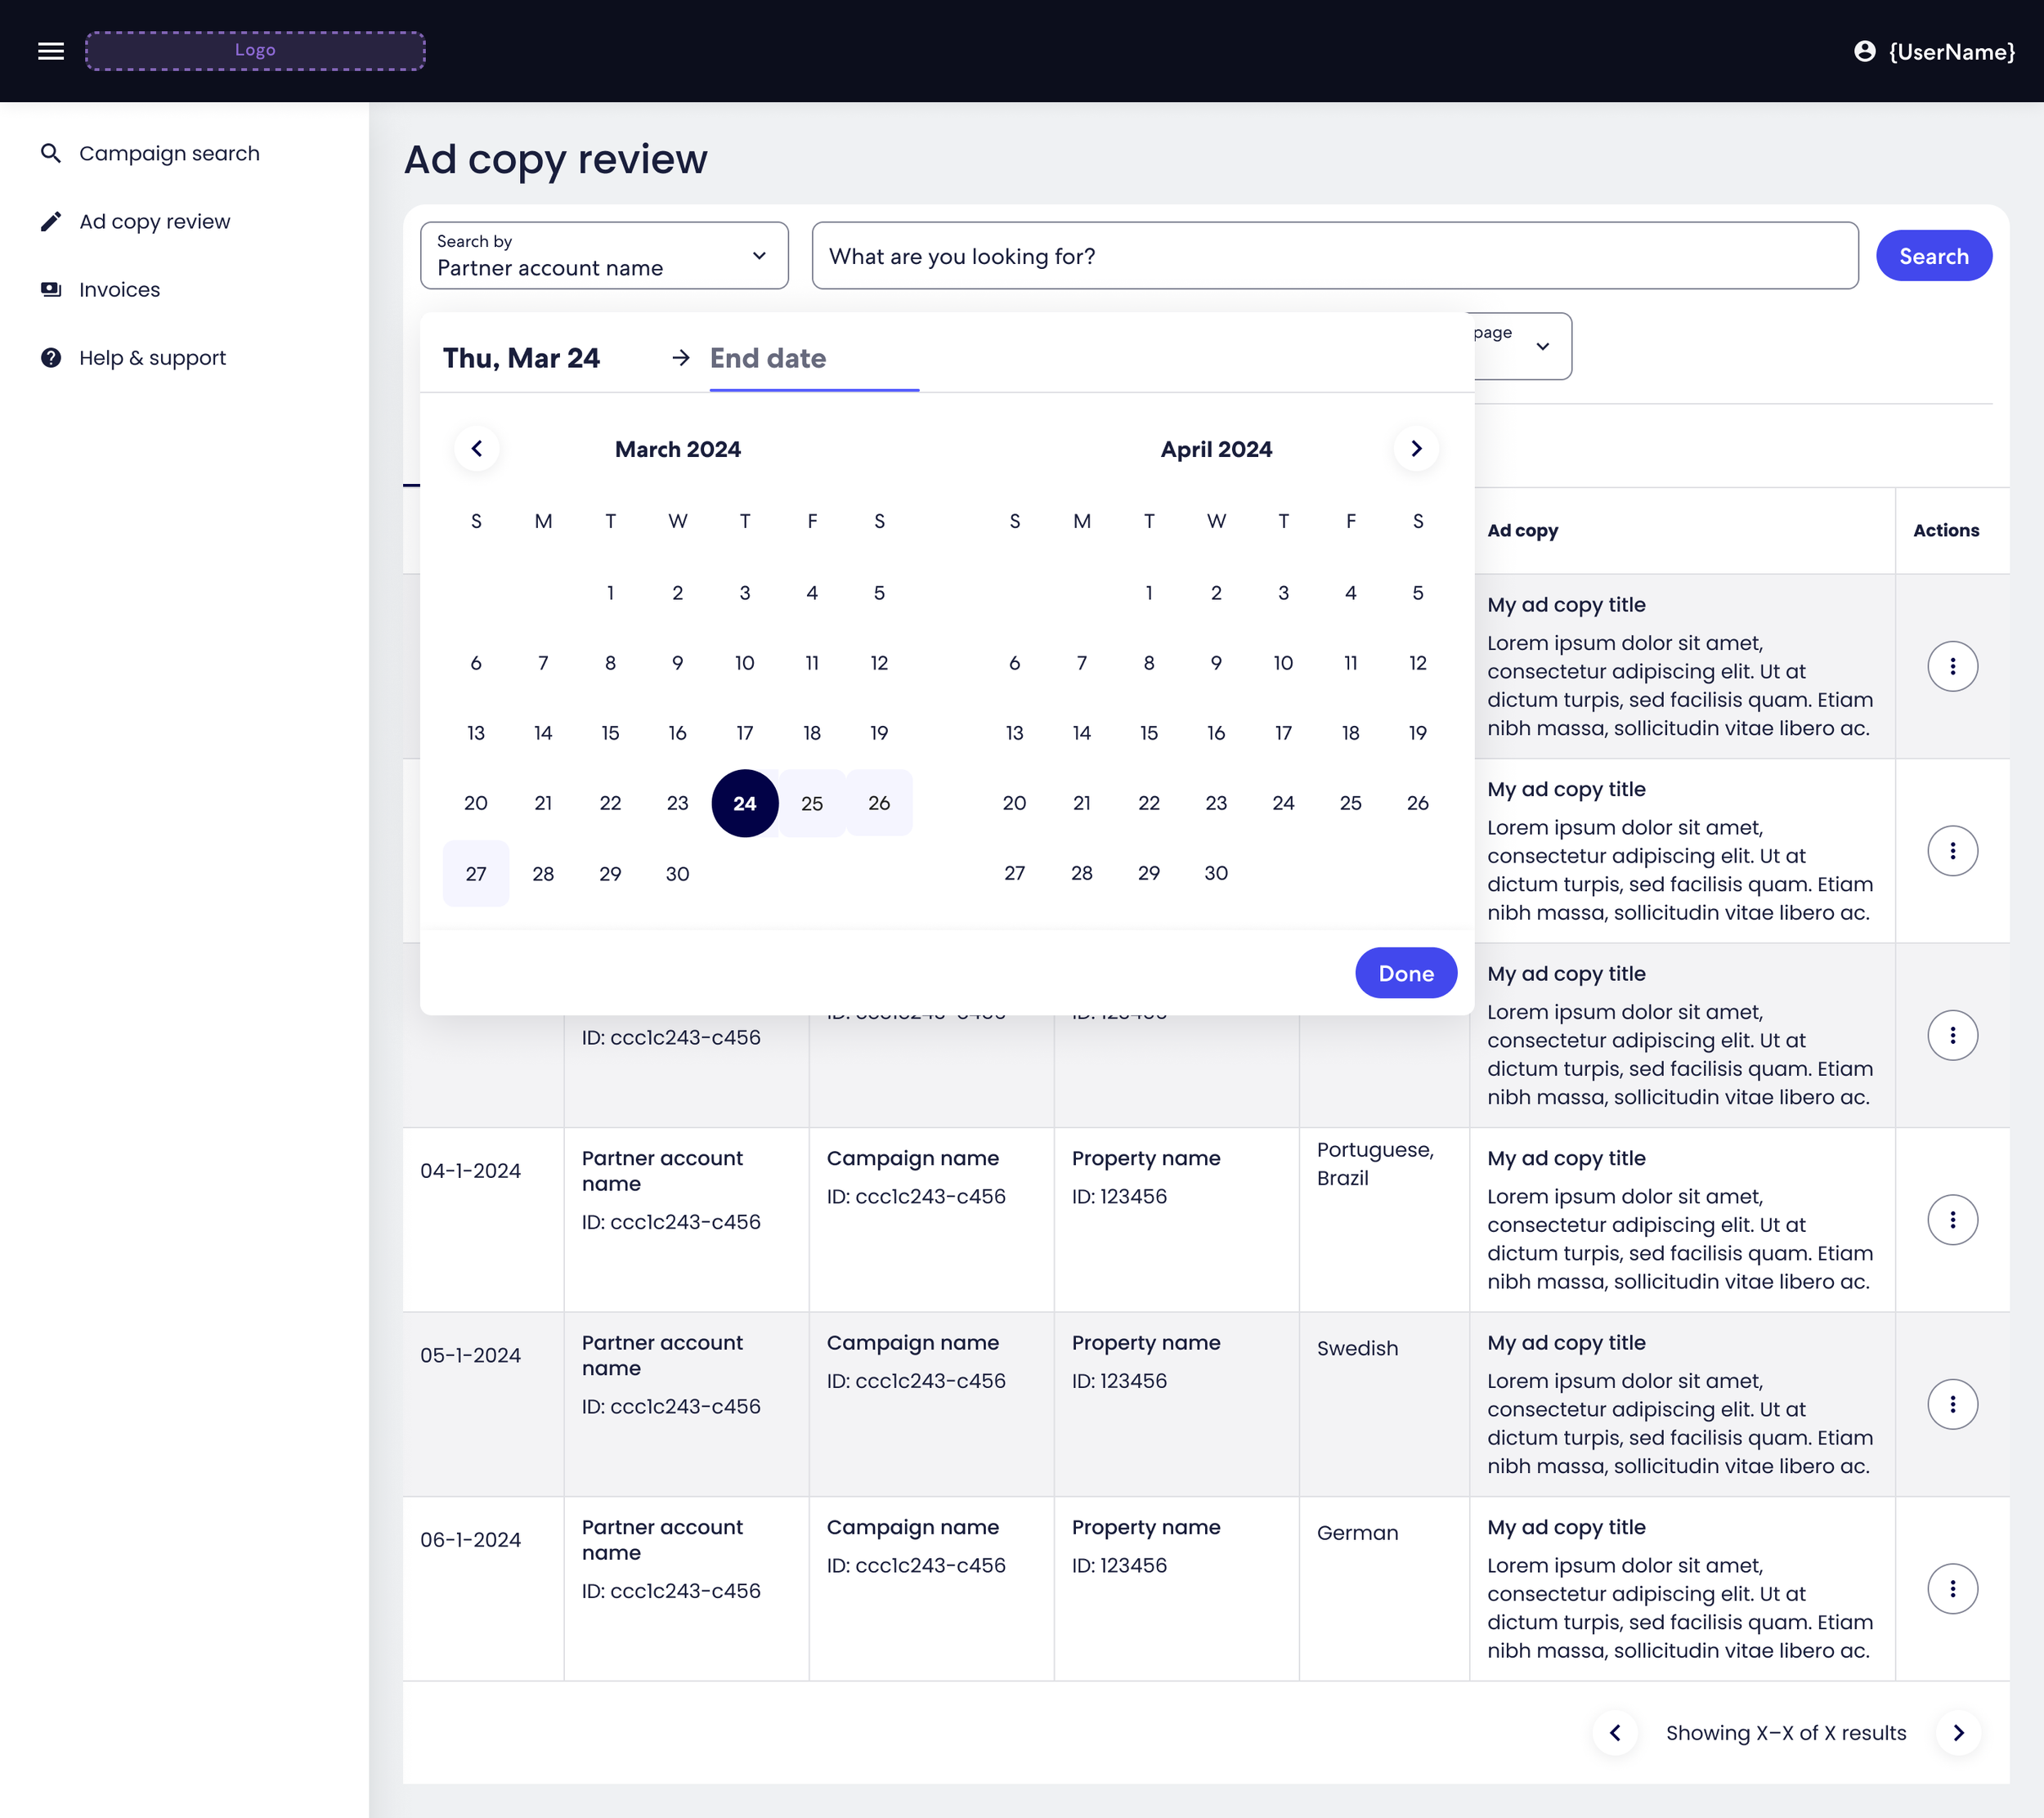The height and width of the screenshot is (1818, 2044).
Task: Click the Help & support question mark icon
Action: [51, 357]
